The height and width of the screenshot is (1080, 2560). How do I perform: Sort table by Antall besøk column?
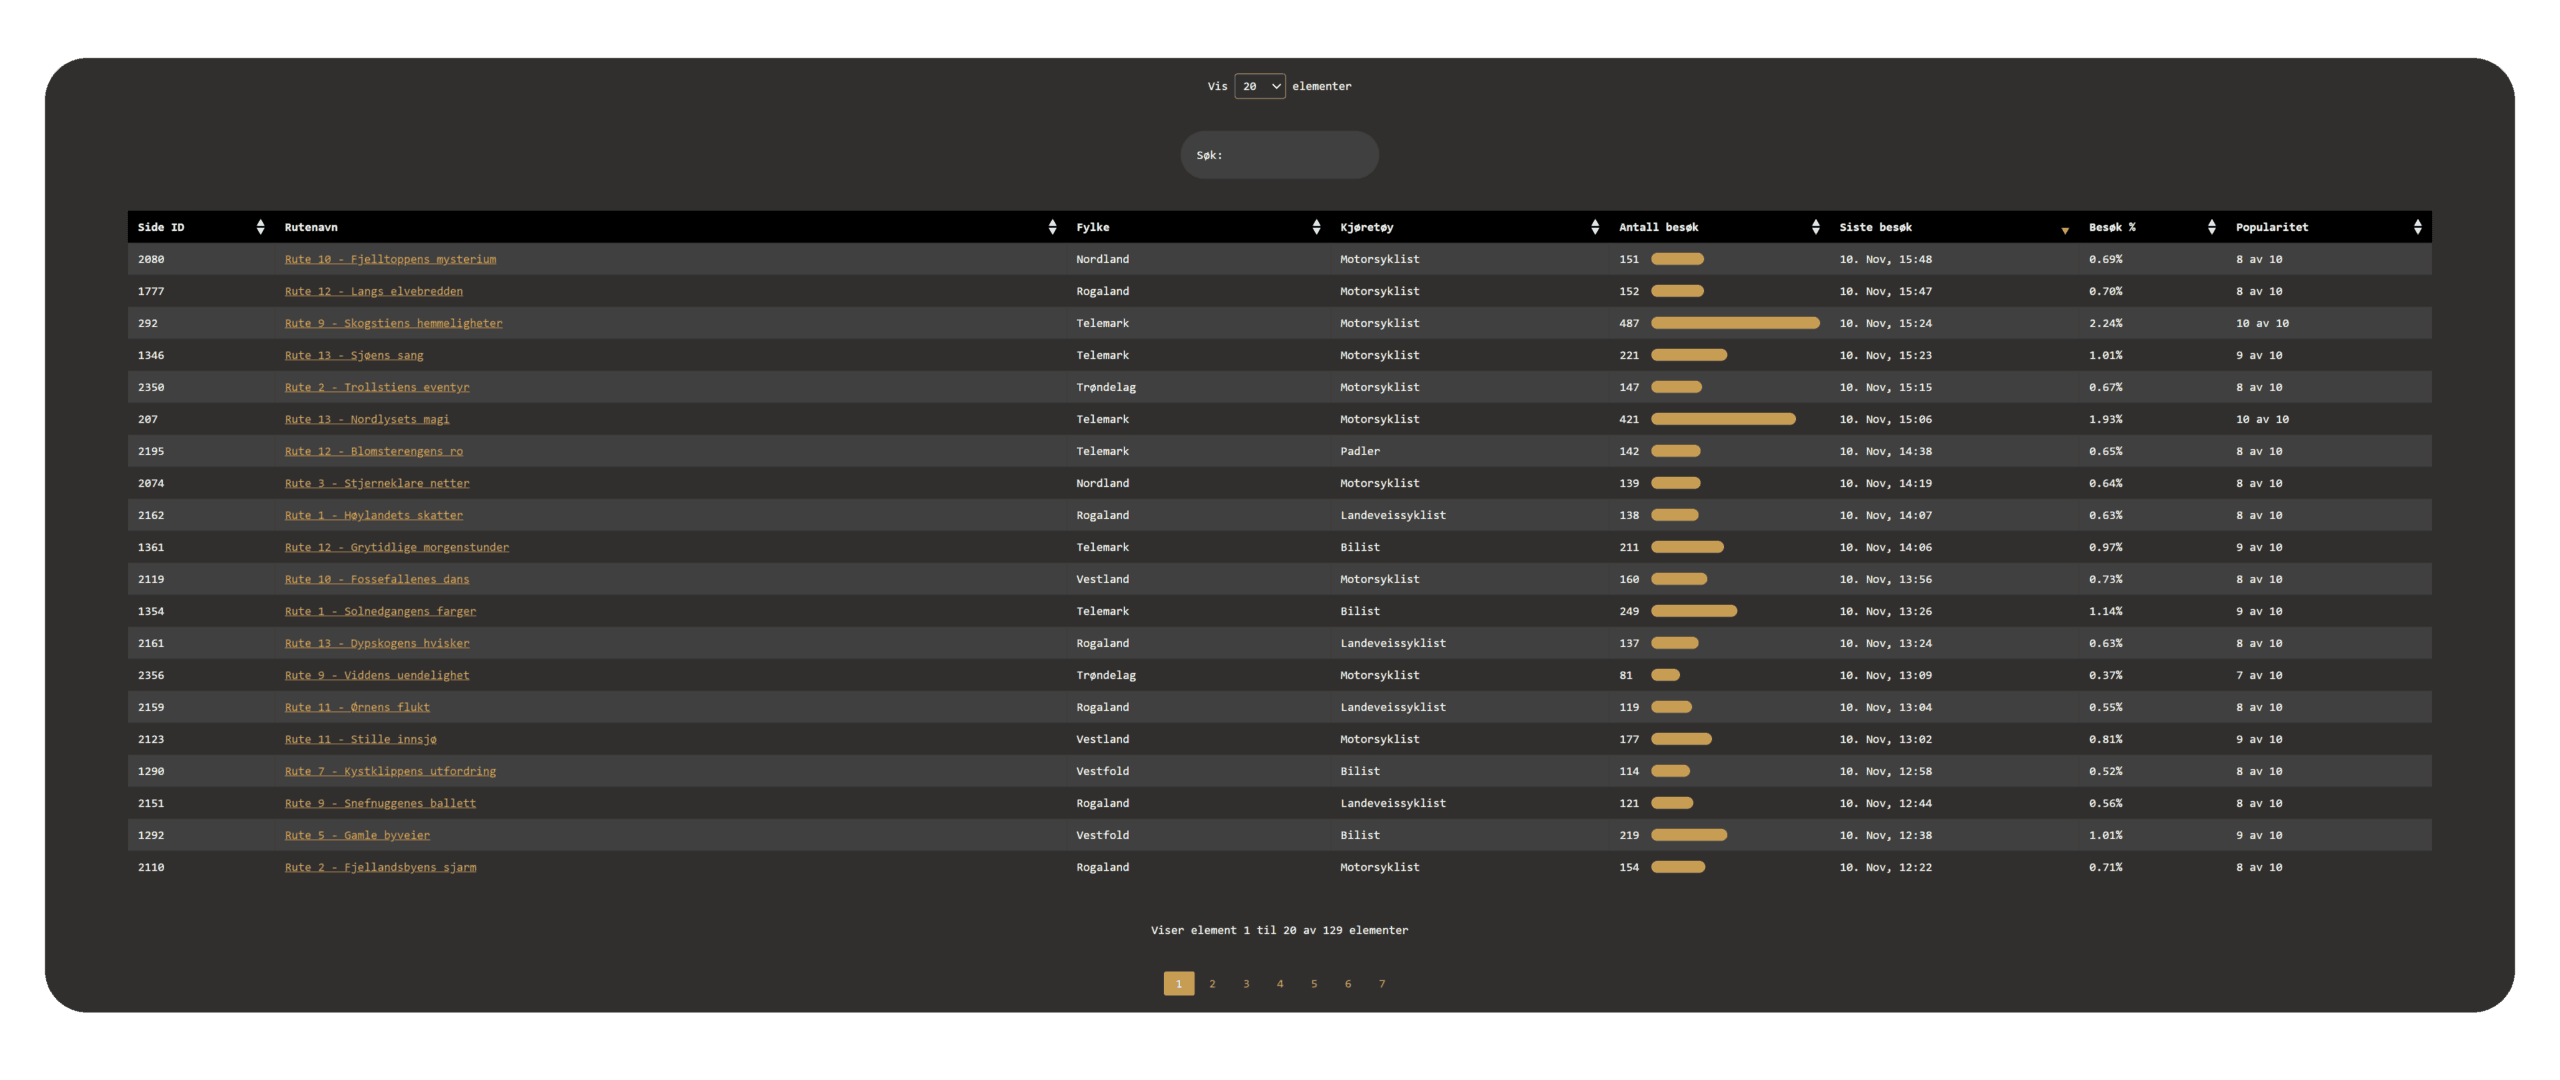click(1719, 227)
